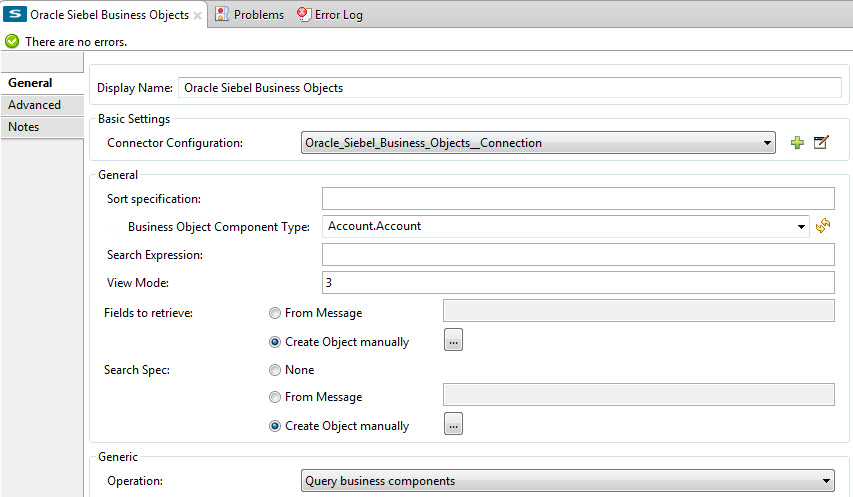The width and height of the screenshot is (853, 497).
Task: Click the 'Operation:' label
Action: click(135, 481)
